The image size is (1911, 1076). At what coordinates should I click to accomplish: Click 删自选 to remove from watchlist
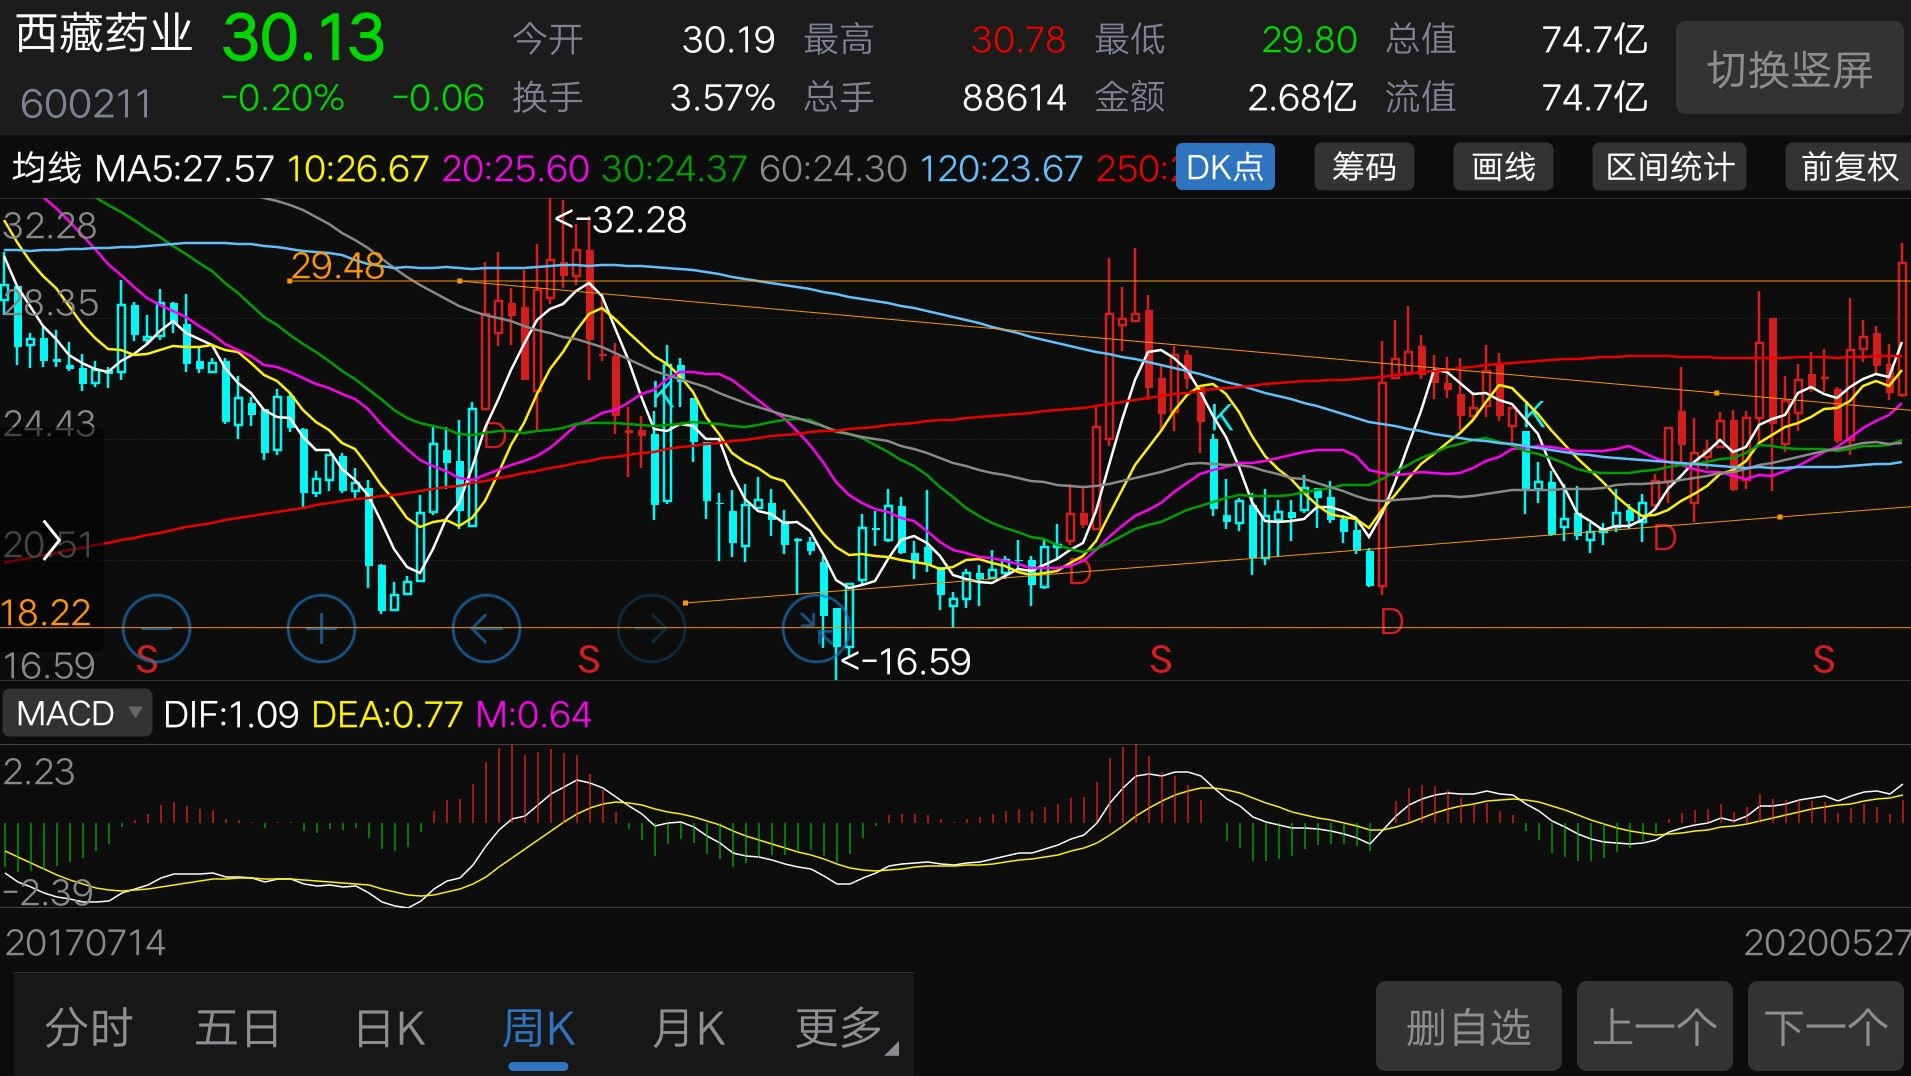(x=1468, y=1027)
